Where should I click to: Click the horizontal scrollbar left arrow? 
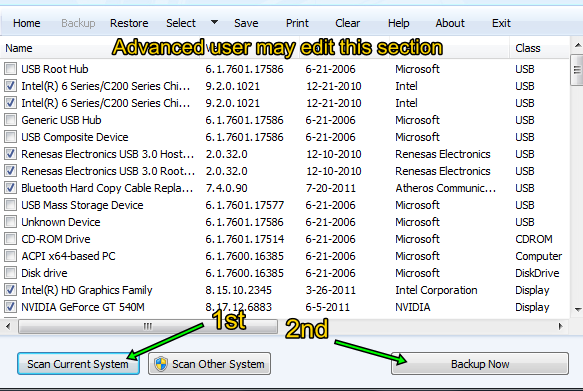pos(8,327)
